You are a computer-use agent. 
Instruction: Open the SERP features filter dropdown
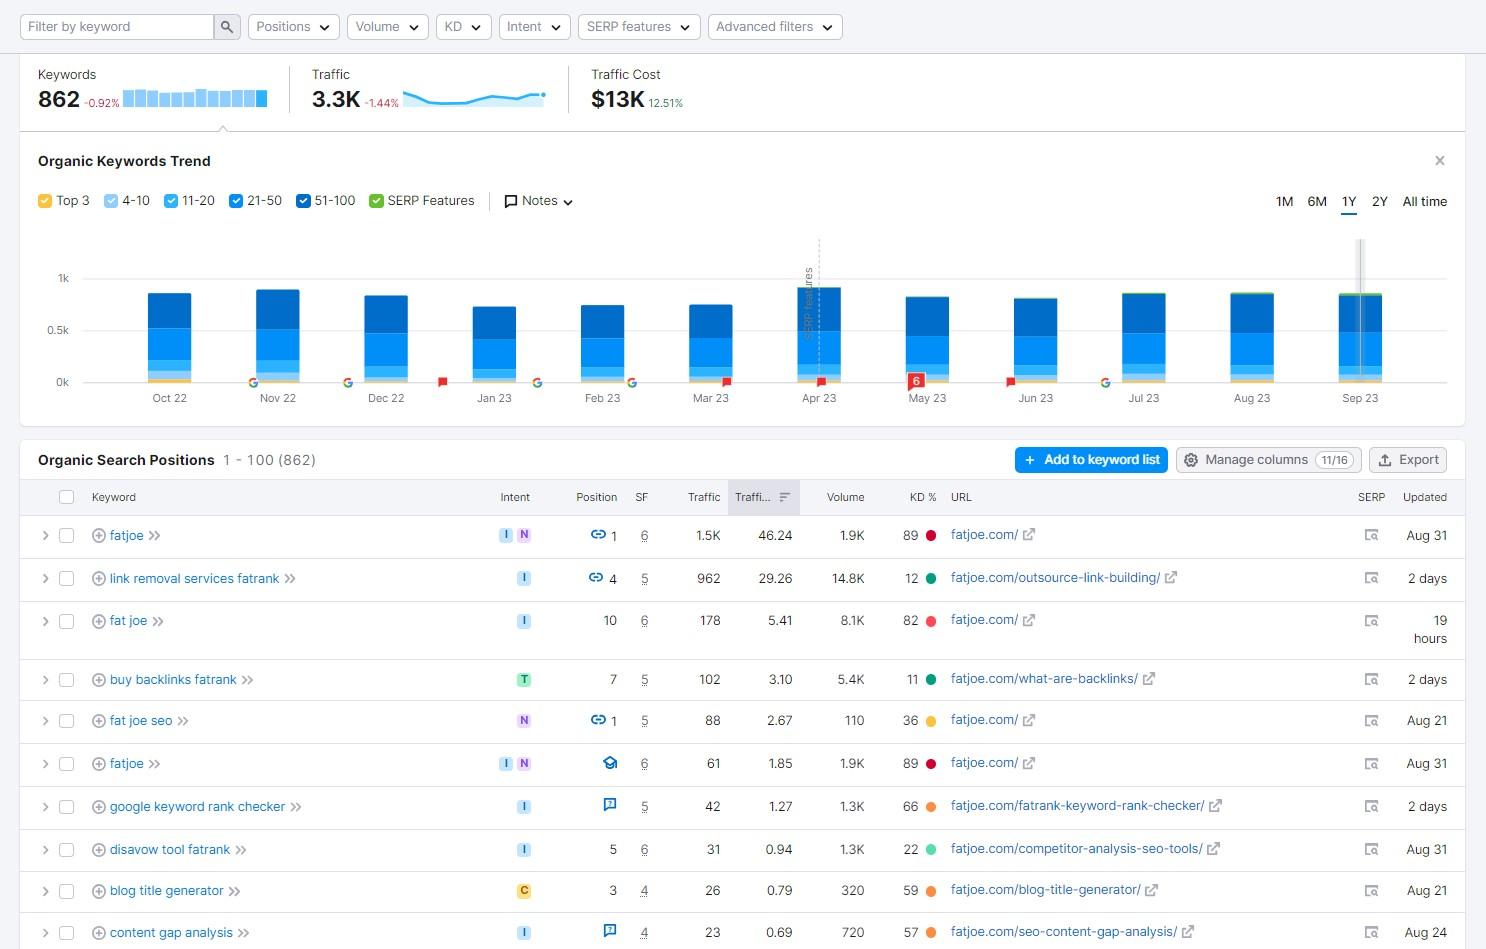[638, 27]
